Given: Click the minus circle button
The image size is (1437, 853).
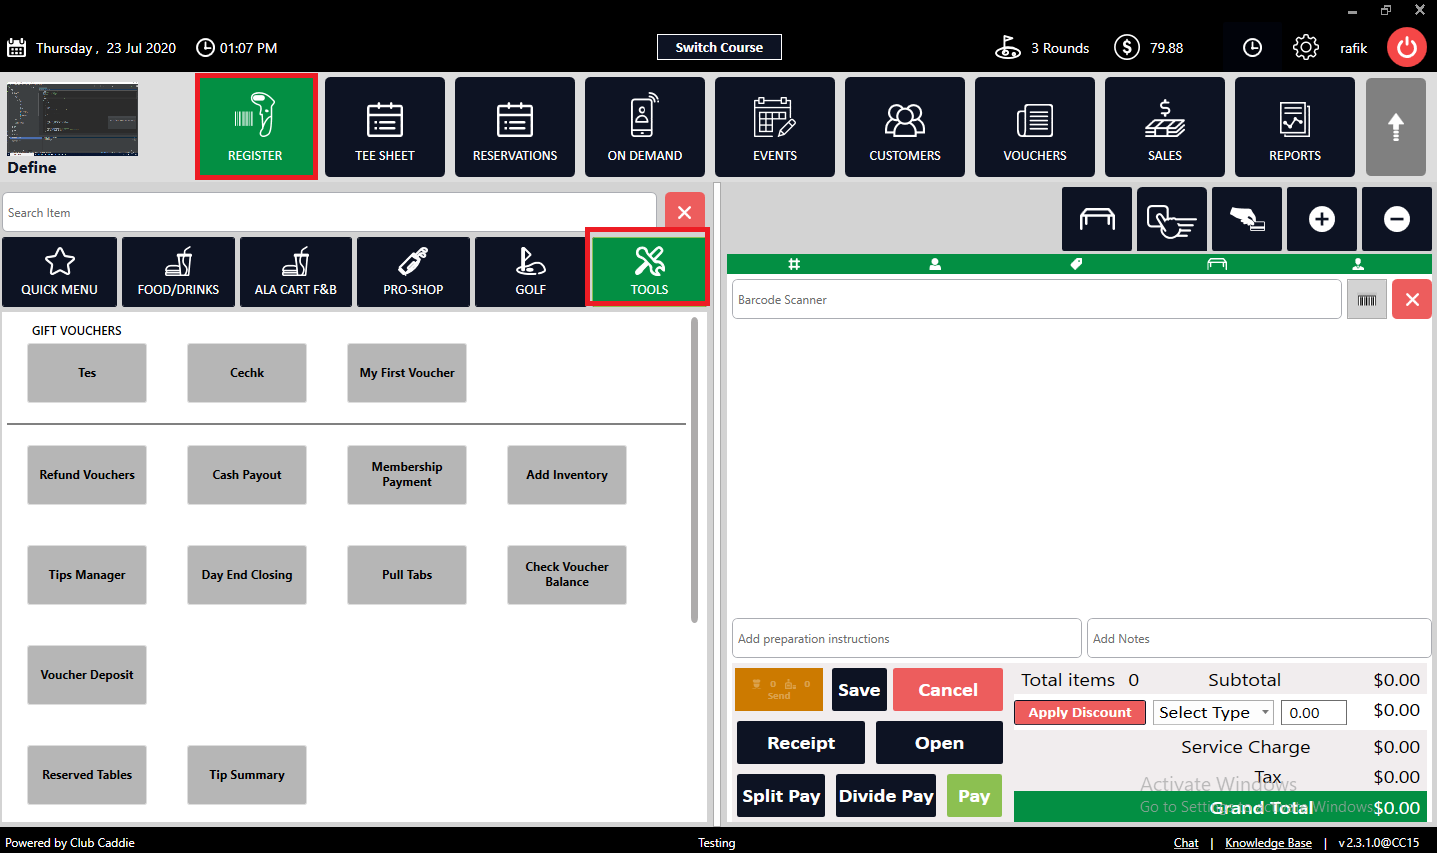Looking at the screenshot, I should coord(1397,219).
